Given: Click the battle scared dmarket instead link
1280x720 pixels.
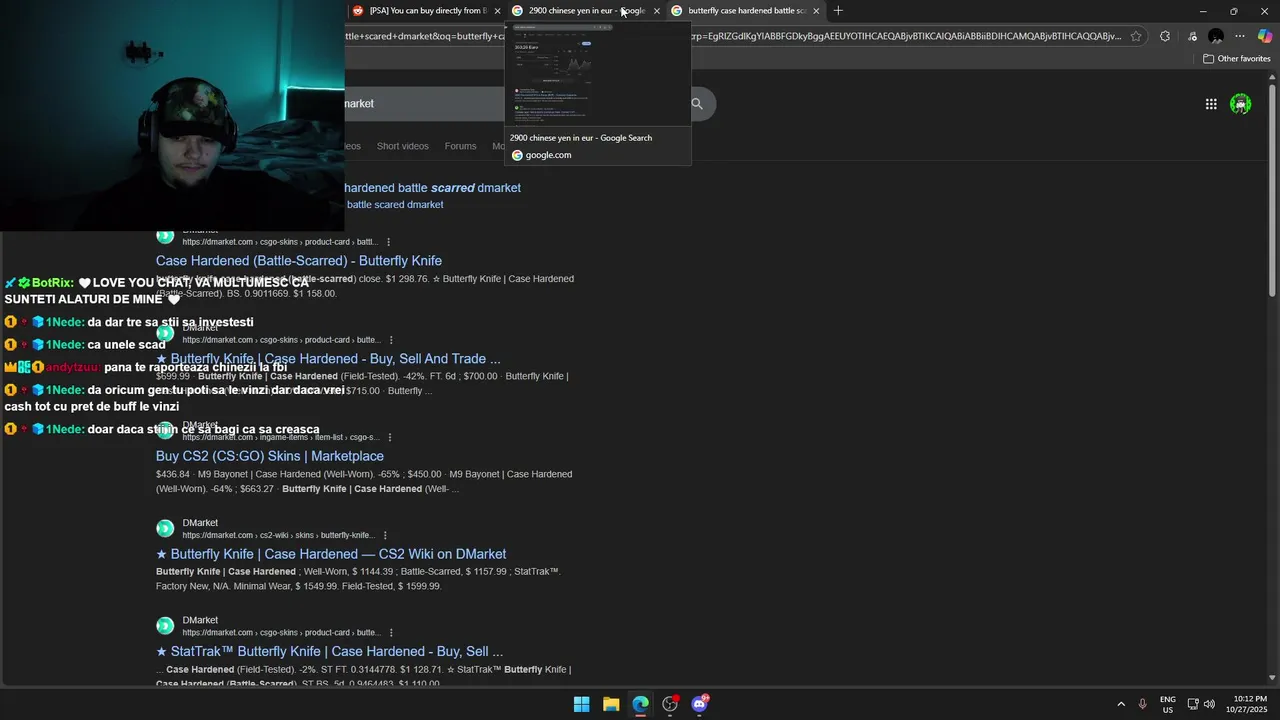Looking at the screenshot, I should [x=395, y=205].
